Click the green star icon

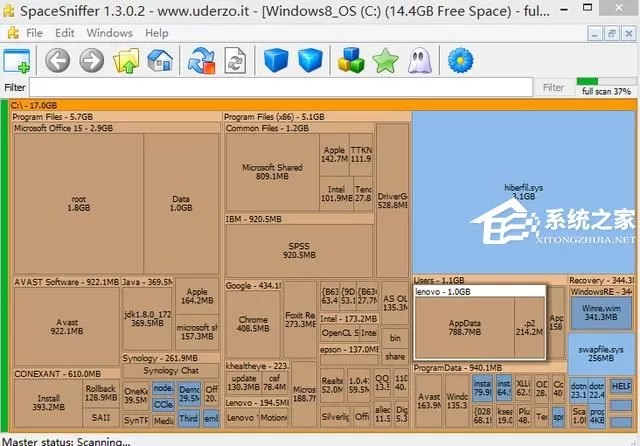385,61
